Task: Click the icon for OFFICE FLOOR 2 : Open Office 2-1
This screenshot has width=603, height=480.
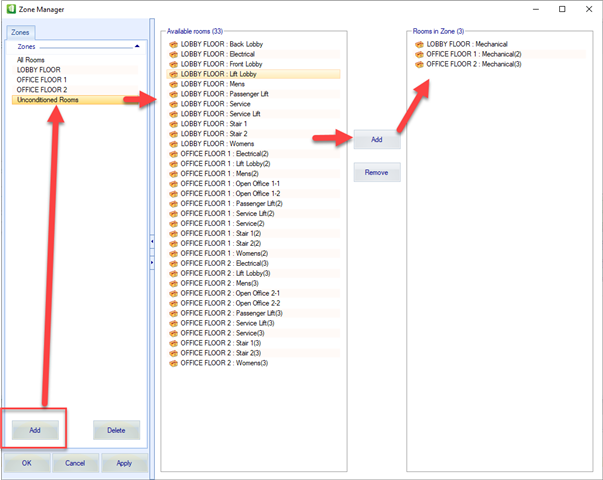Action: coord(173,293)
